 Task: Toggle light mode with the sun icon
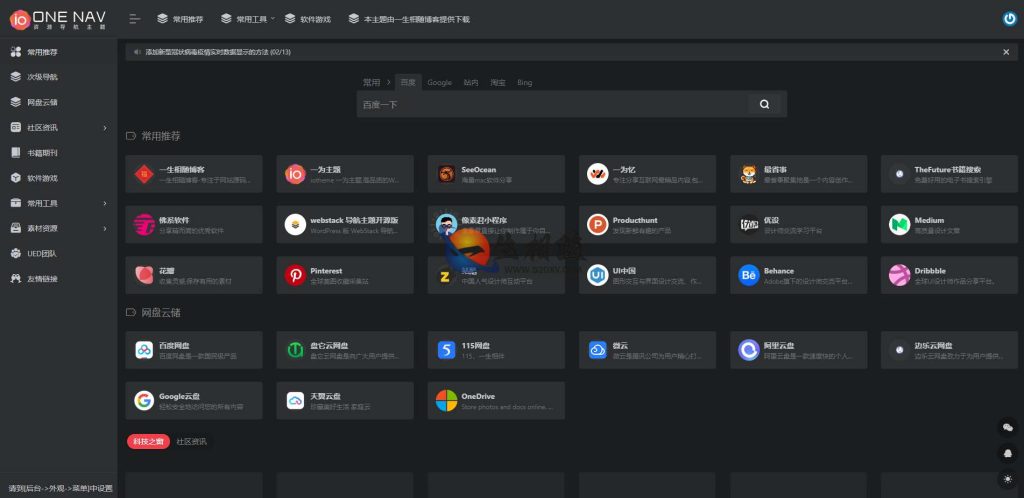tap(1008, 478)
